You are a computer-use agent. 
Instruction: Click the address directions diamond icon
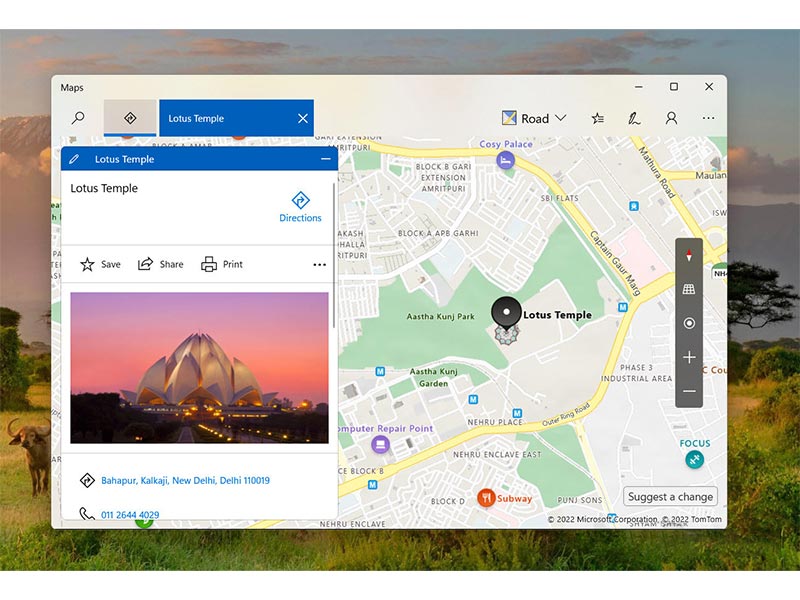87,480
